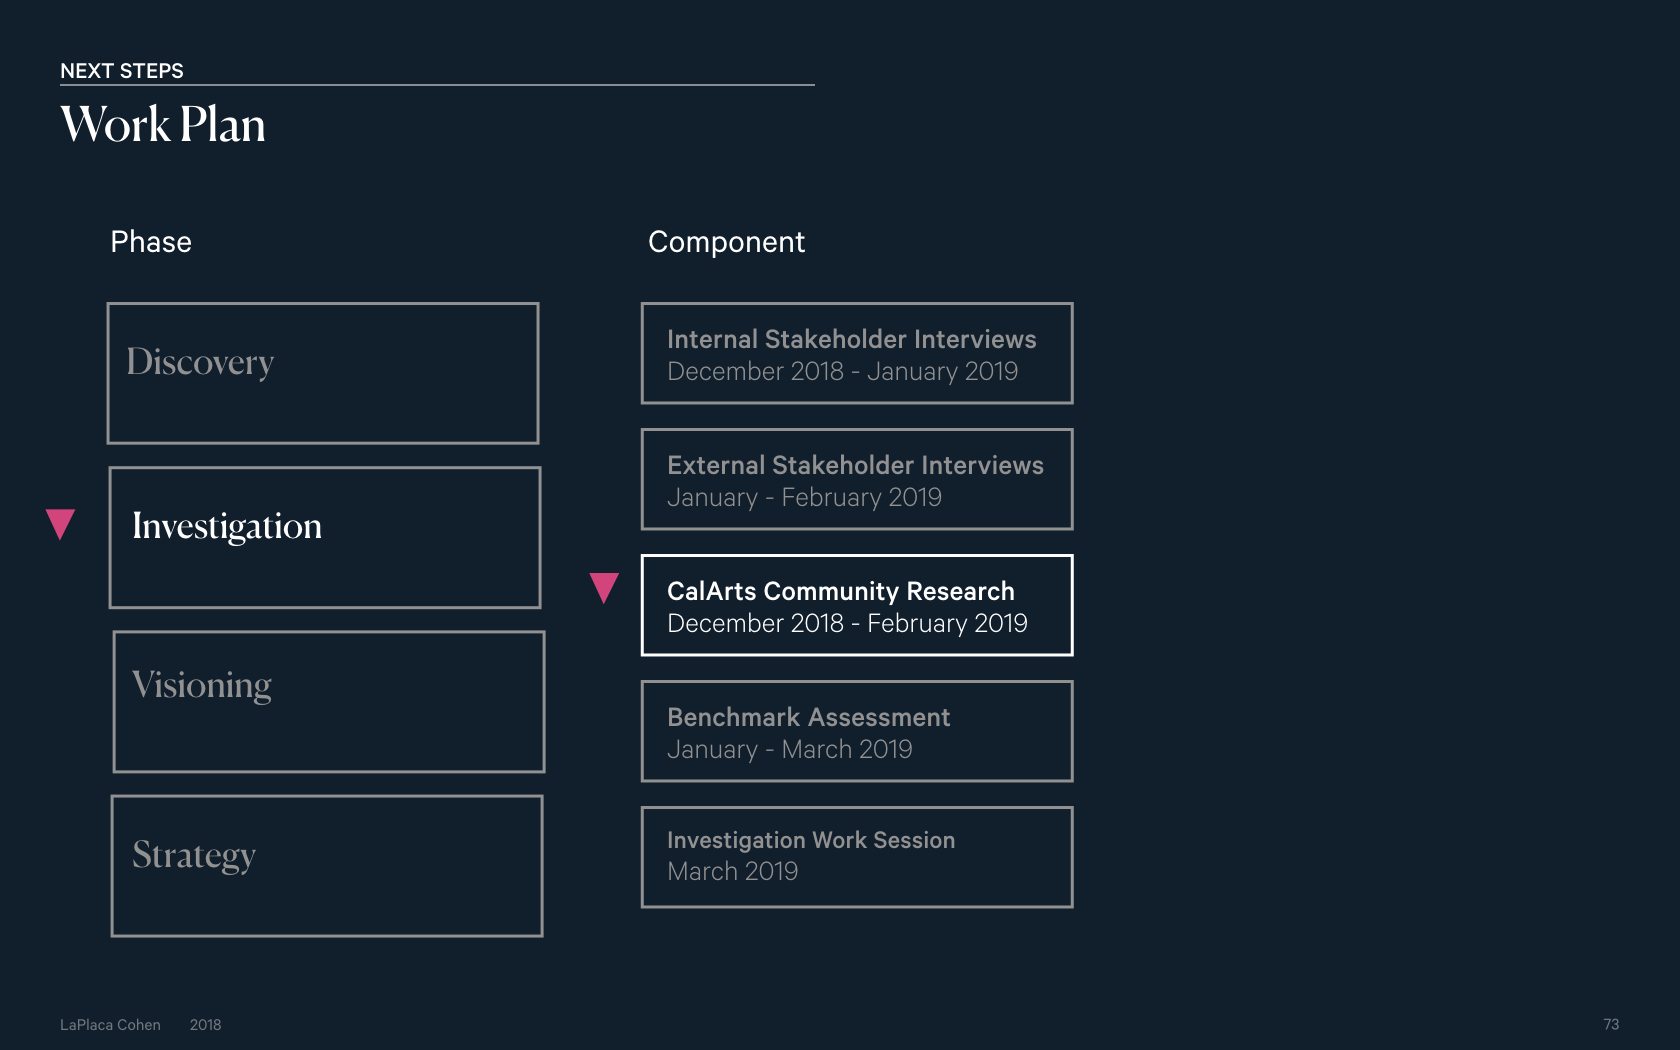Open Benchmark Assessment component box

pos(857,731)
